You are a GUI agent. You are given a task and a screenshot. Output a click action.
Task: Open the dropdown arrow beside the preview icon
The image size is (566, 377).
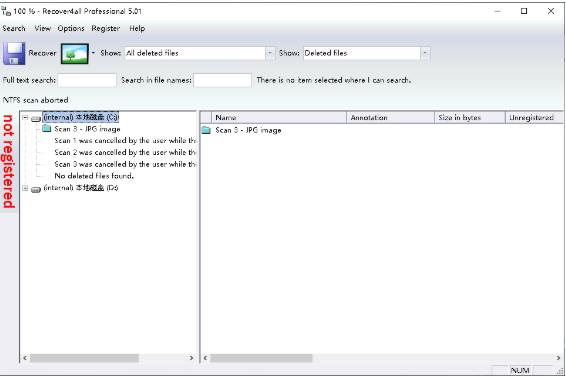93,53
